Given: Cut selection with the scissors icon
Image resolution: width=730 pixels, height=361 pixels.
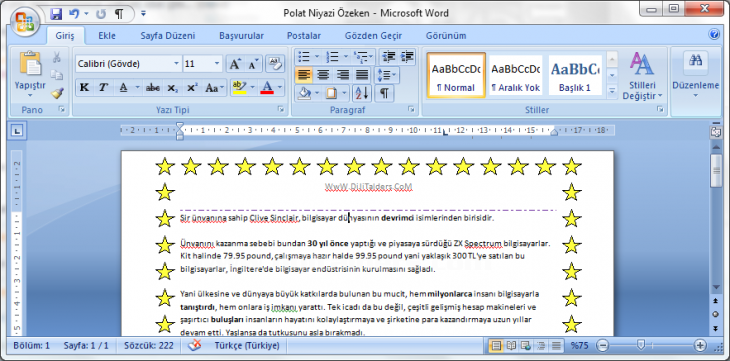Looking at the screenshot, I should point(57,57).
